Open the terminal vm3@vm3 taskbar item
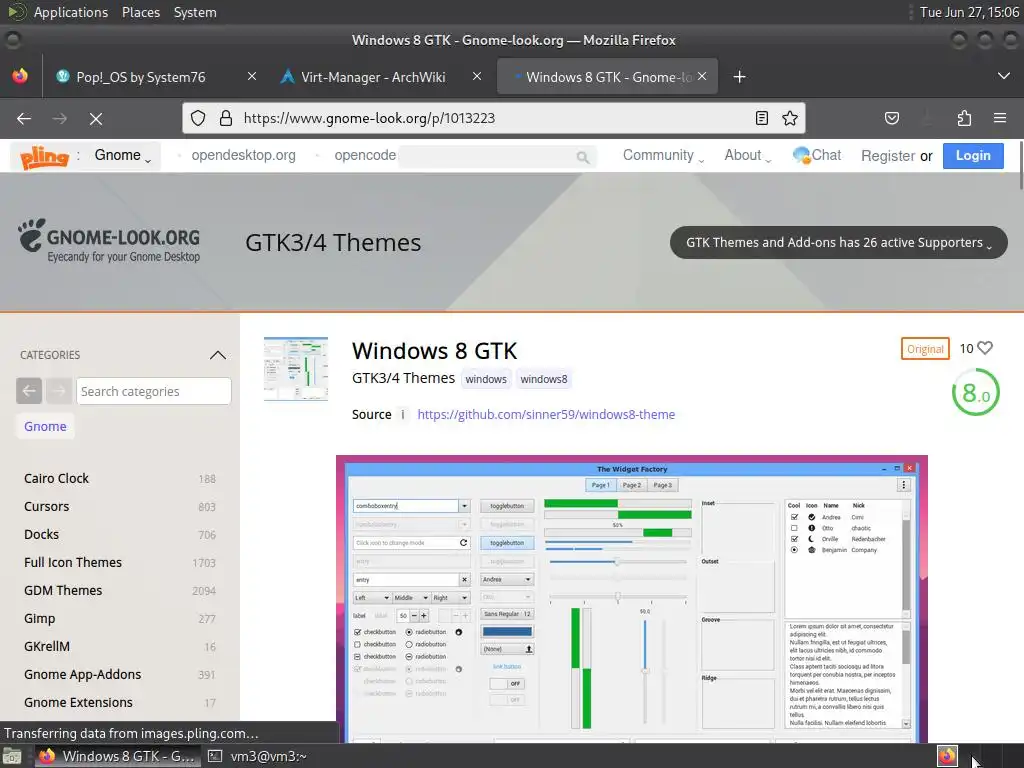The image size is (1024, 768). (257, 756)
